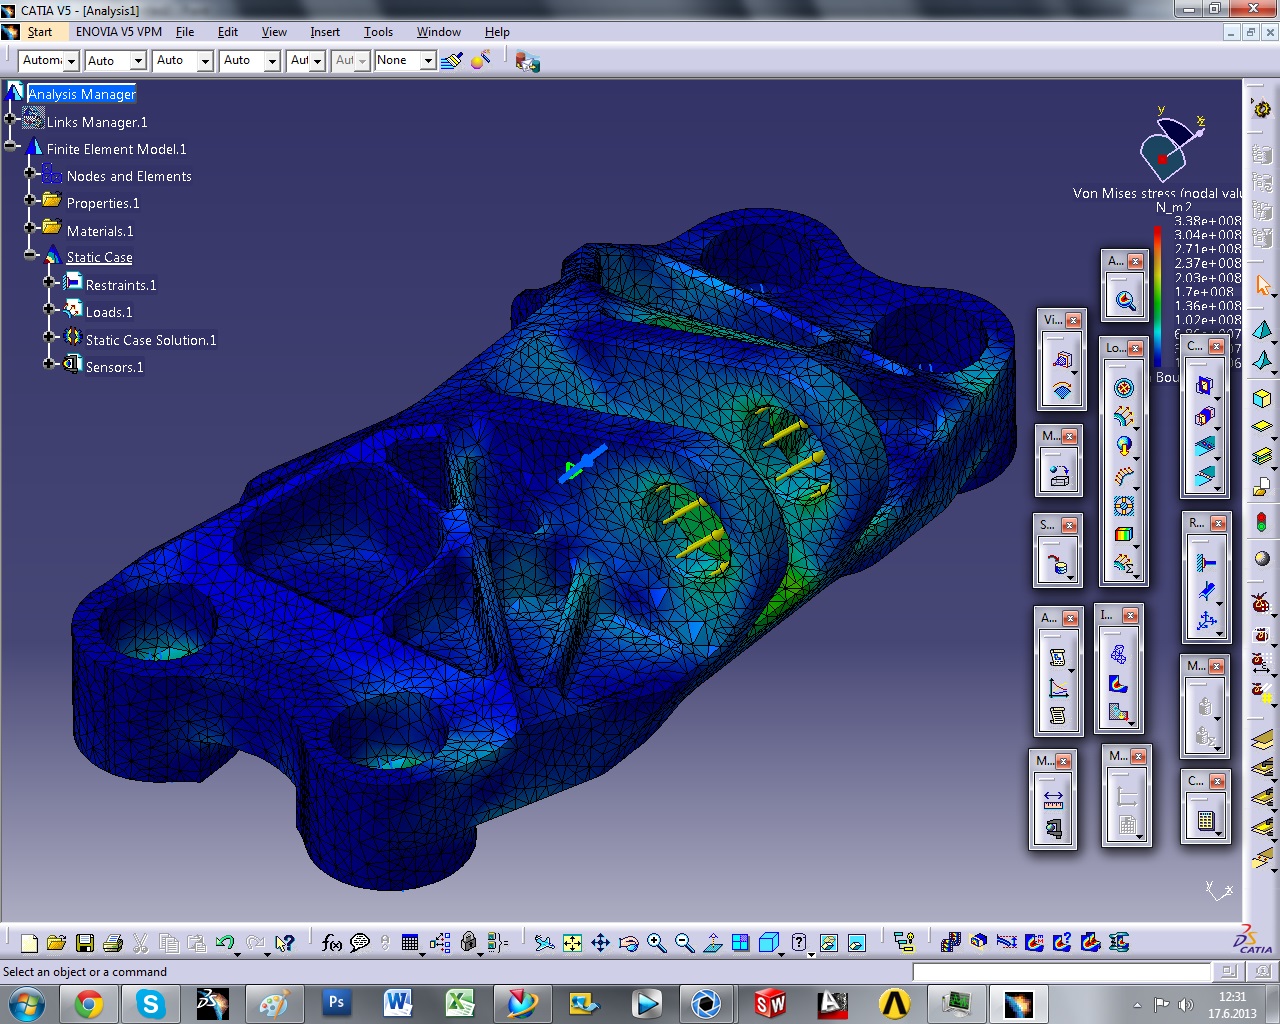The image size is (1280, 1024).
Task: Open the File menu
Action: click(x=185, y=32)
